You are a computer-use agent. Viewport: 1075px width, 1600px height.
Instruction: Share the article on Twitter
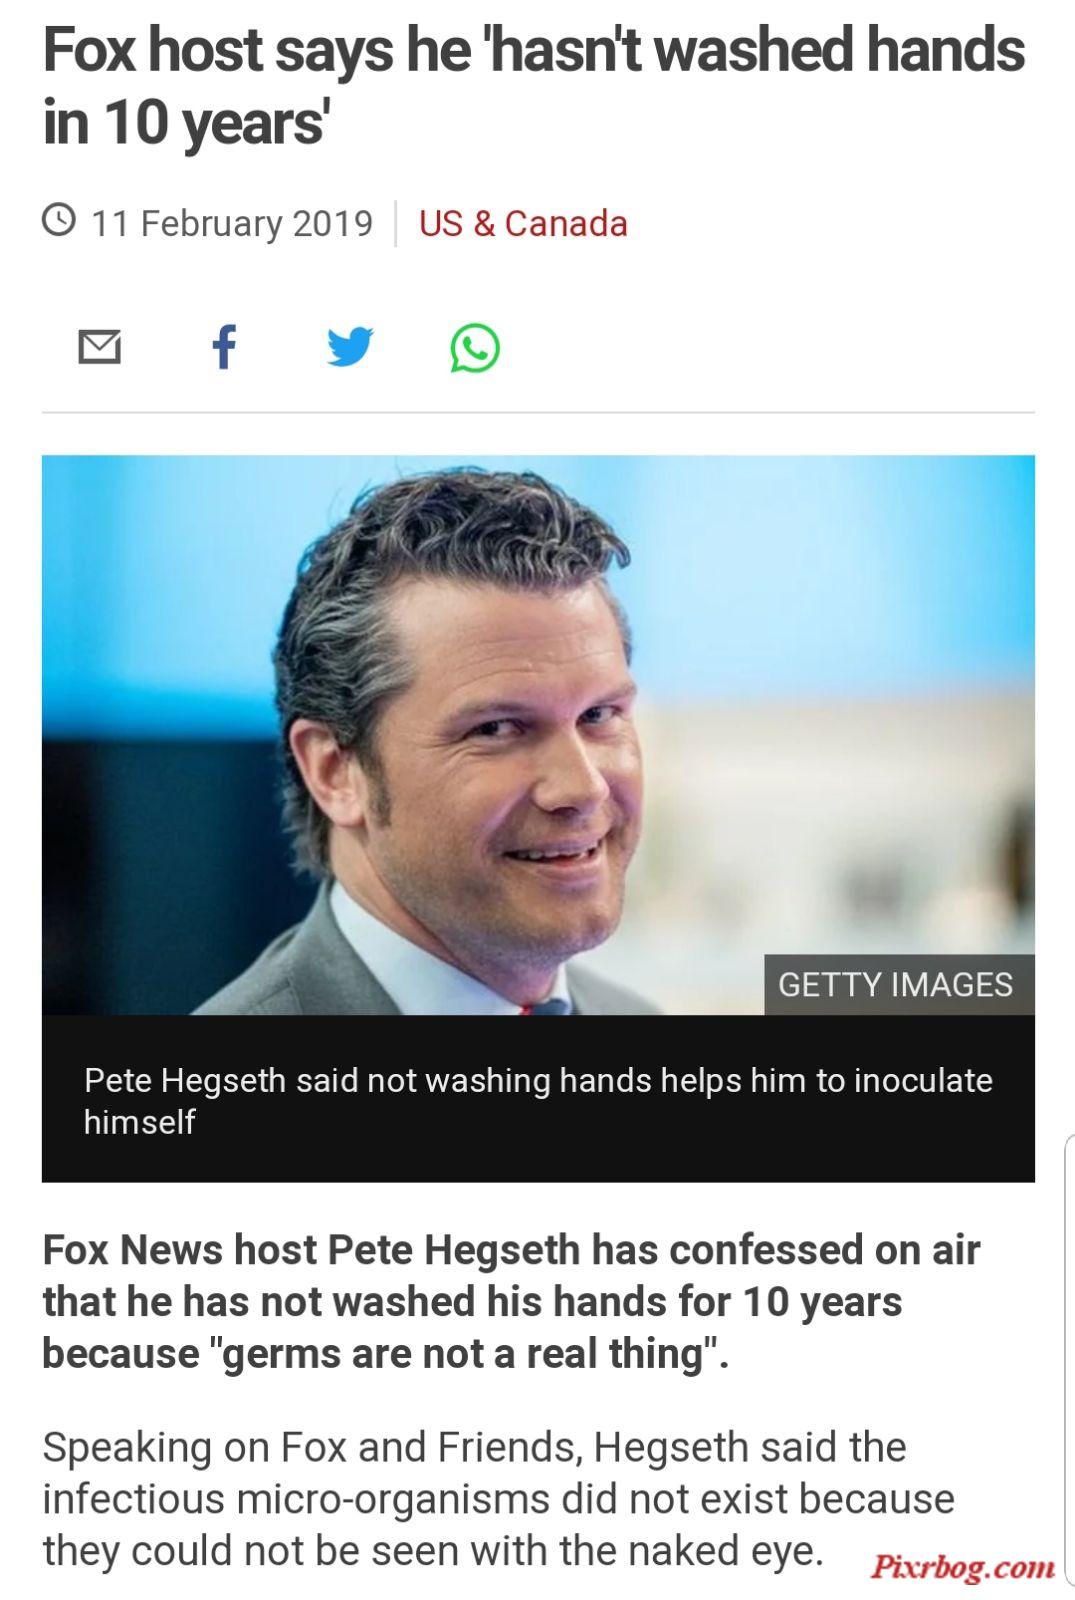tap(350, 347)
